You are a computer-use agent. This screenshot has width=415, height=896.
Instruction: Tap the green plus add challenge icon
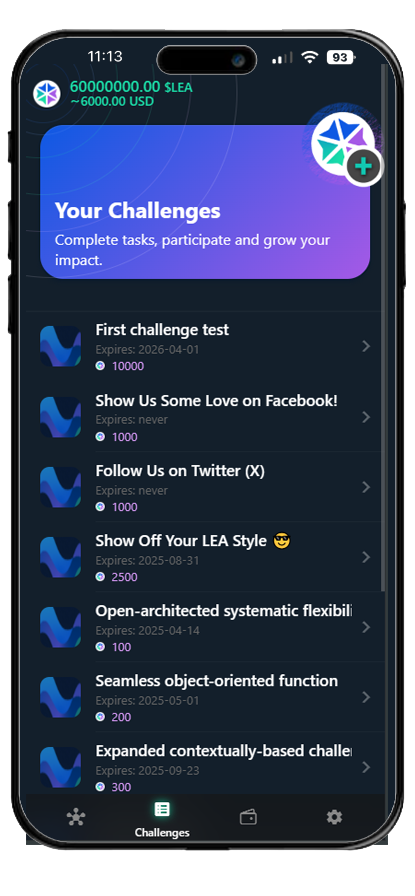click(364, 166)
